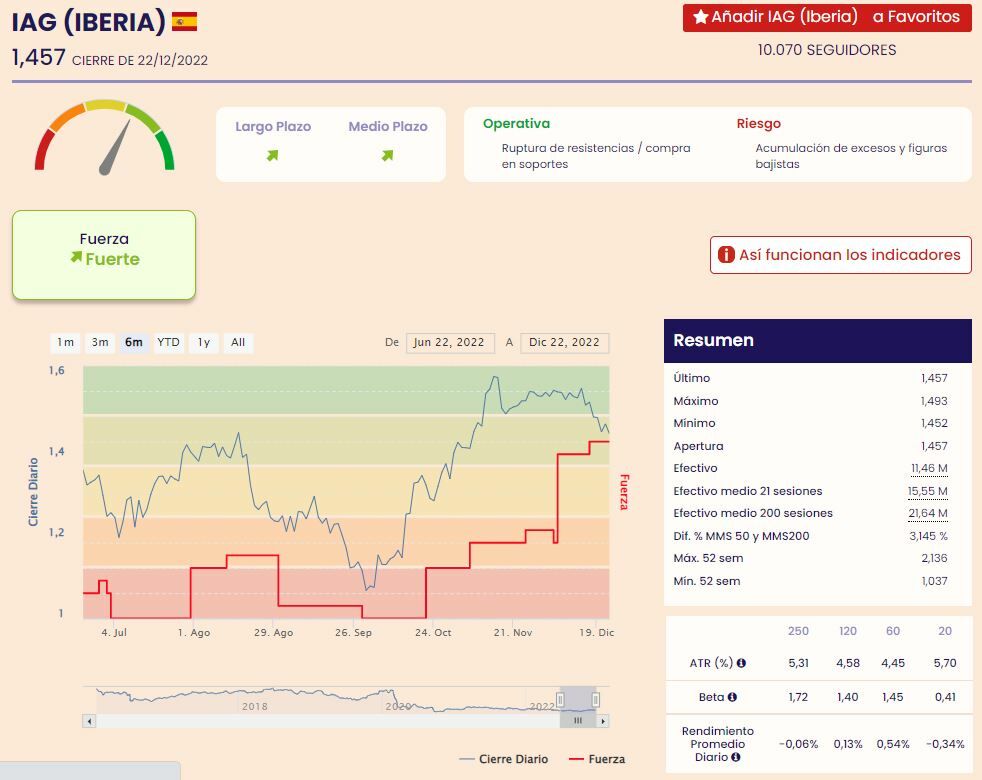982x780 pixels.
Task: Click the Apertura row label
Action: [x=698, y=446]
